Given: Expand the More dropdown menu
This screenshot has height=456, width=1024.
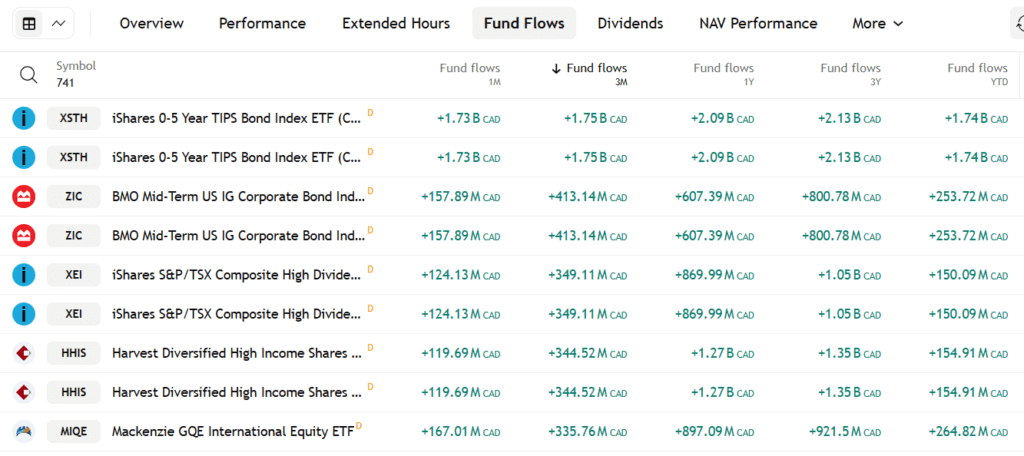Looking at the screenshot, I should (x=877, y=23).
